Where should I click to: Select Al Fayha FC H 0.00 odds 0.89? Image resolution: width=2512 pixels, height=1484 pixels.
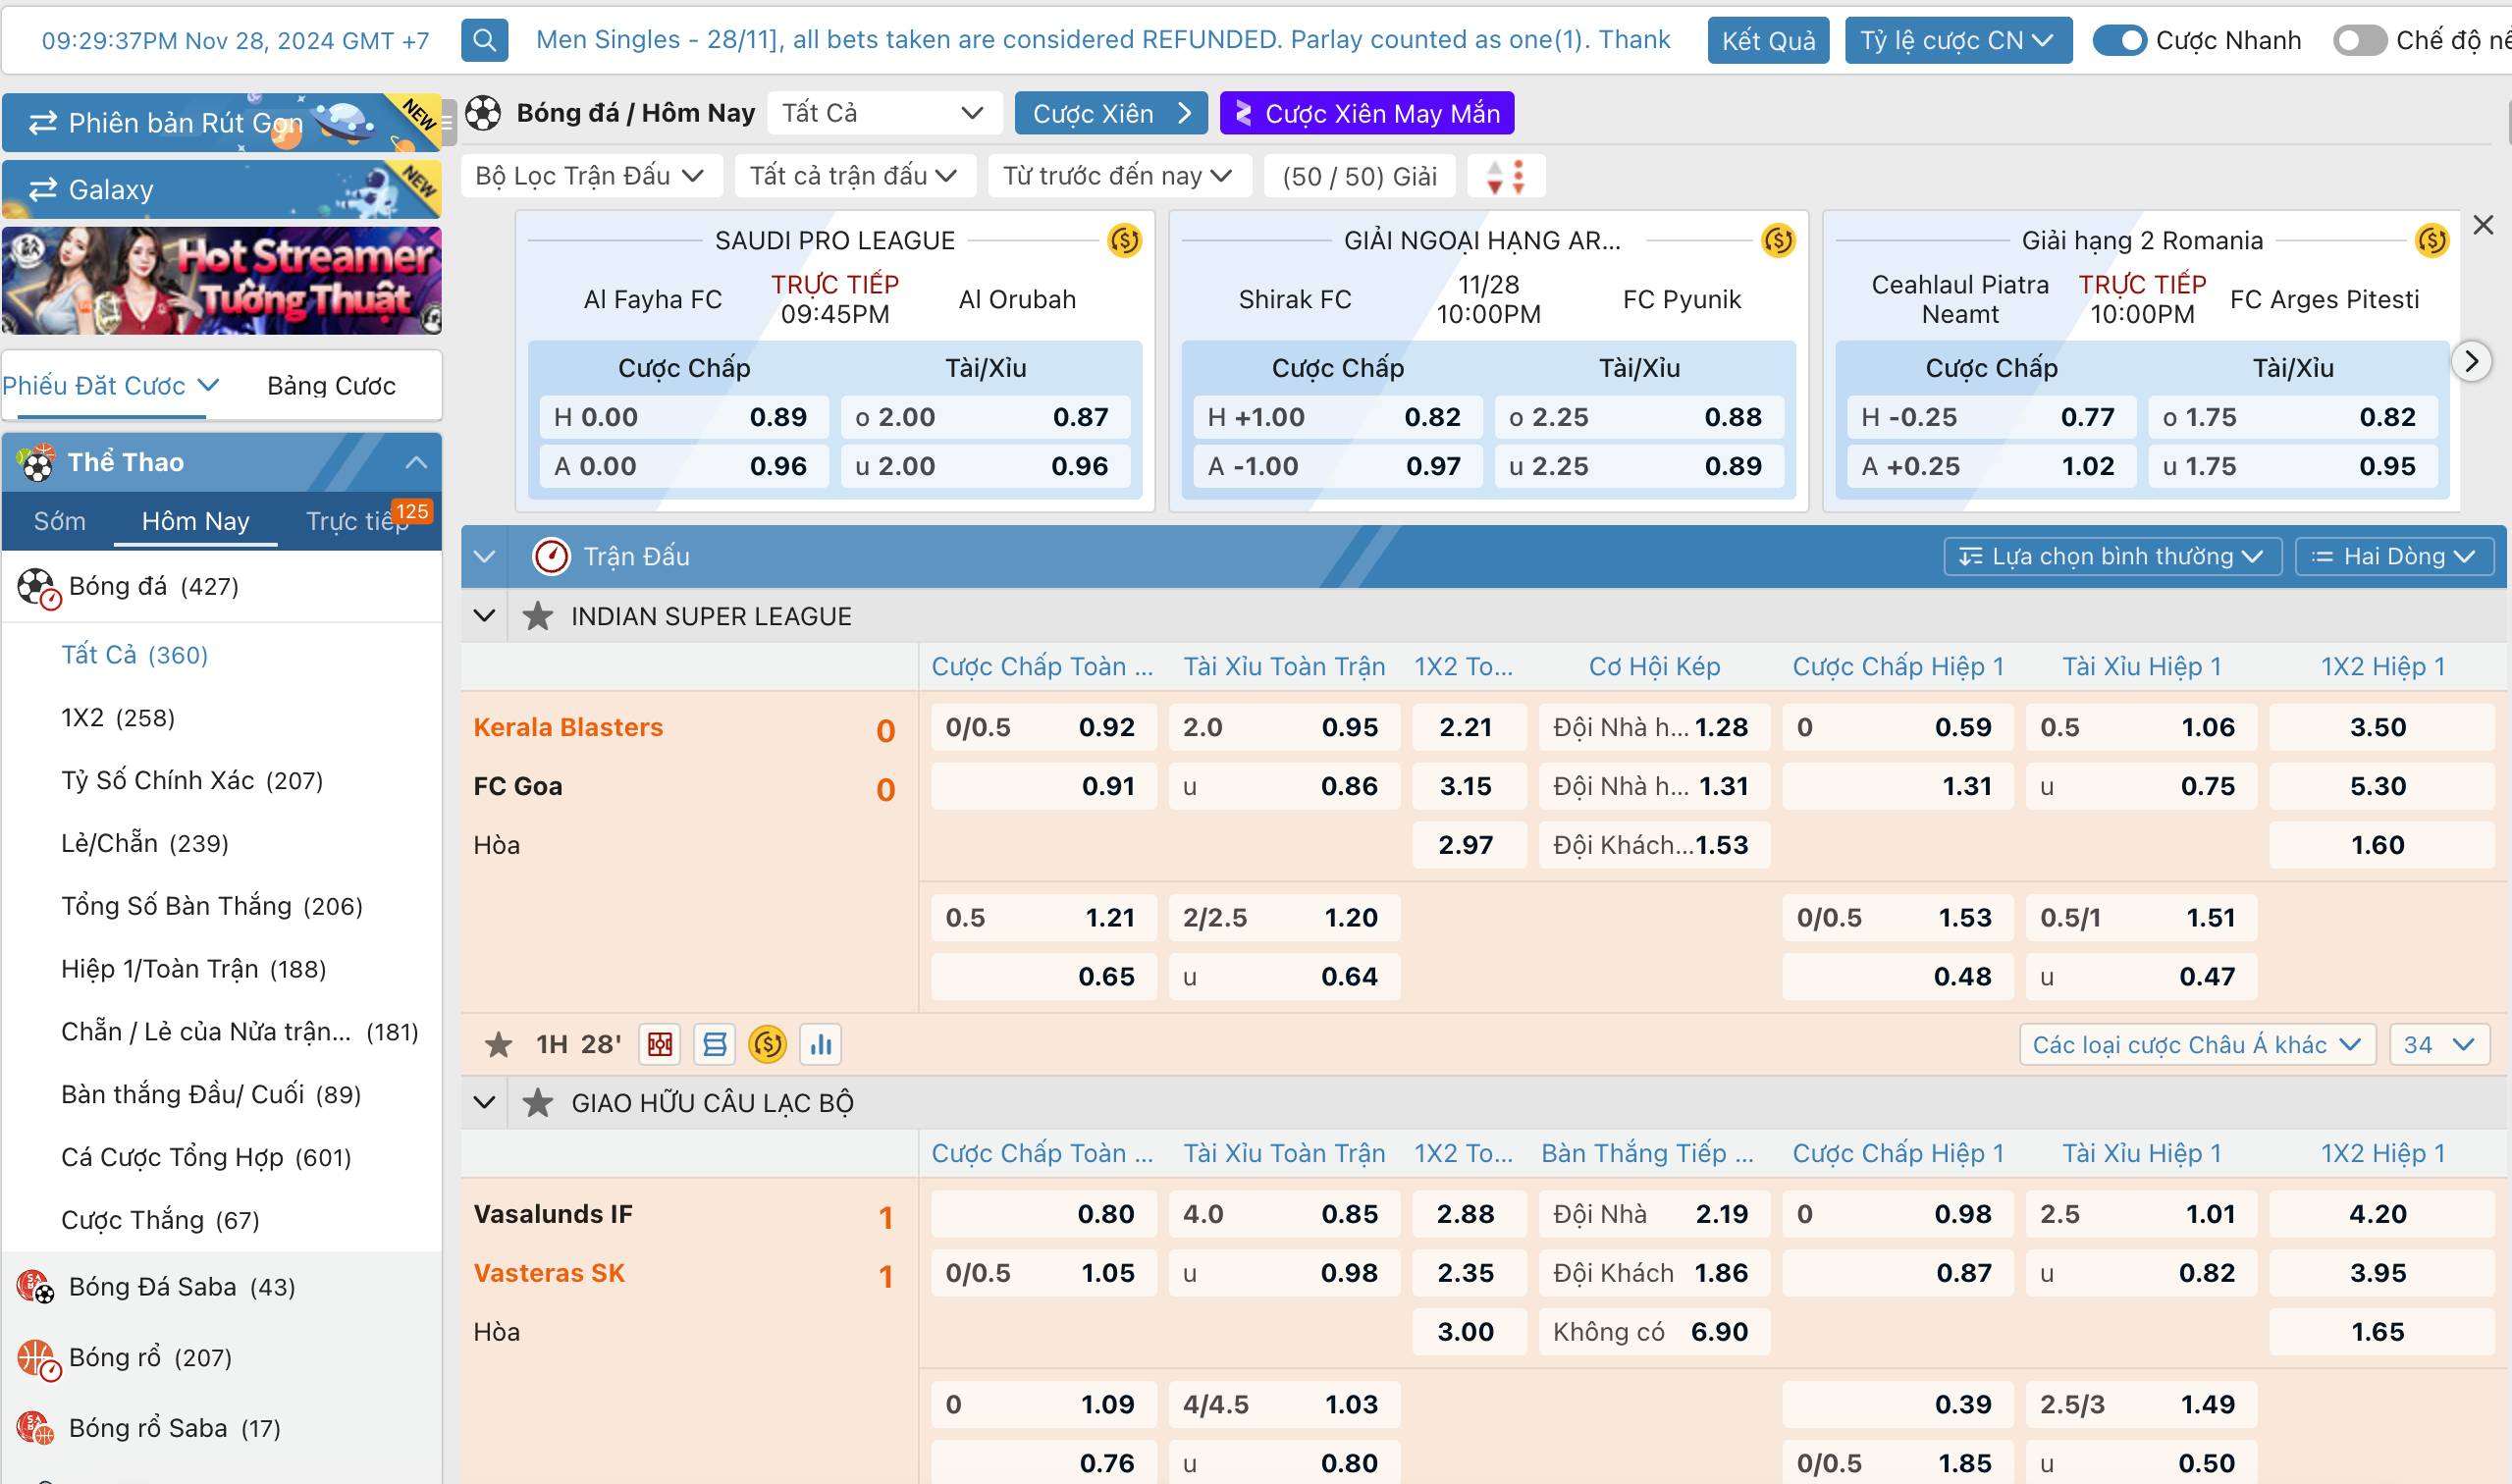[x=684, y=417]
